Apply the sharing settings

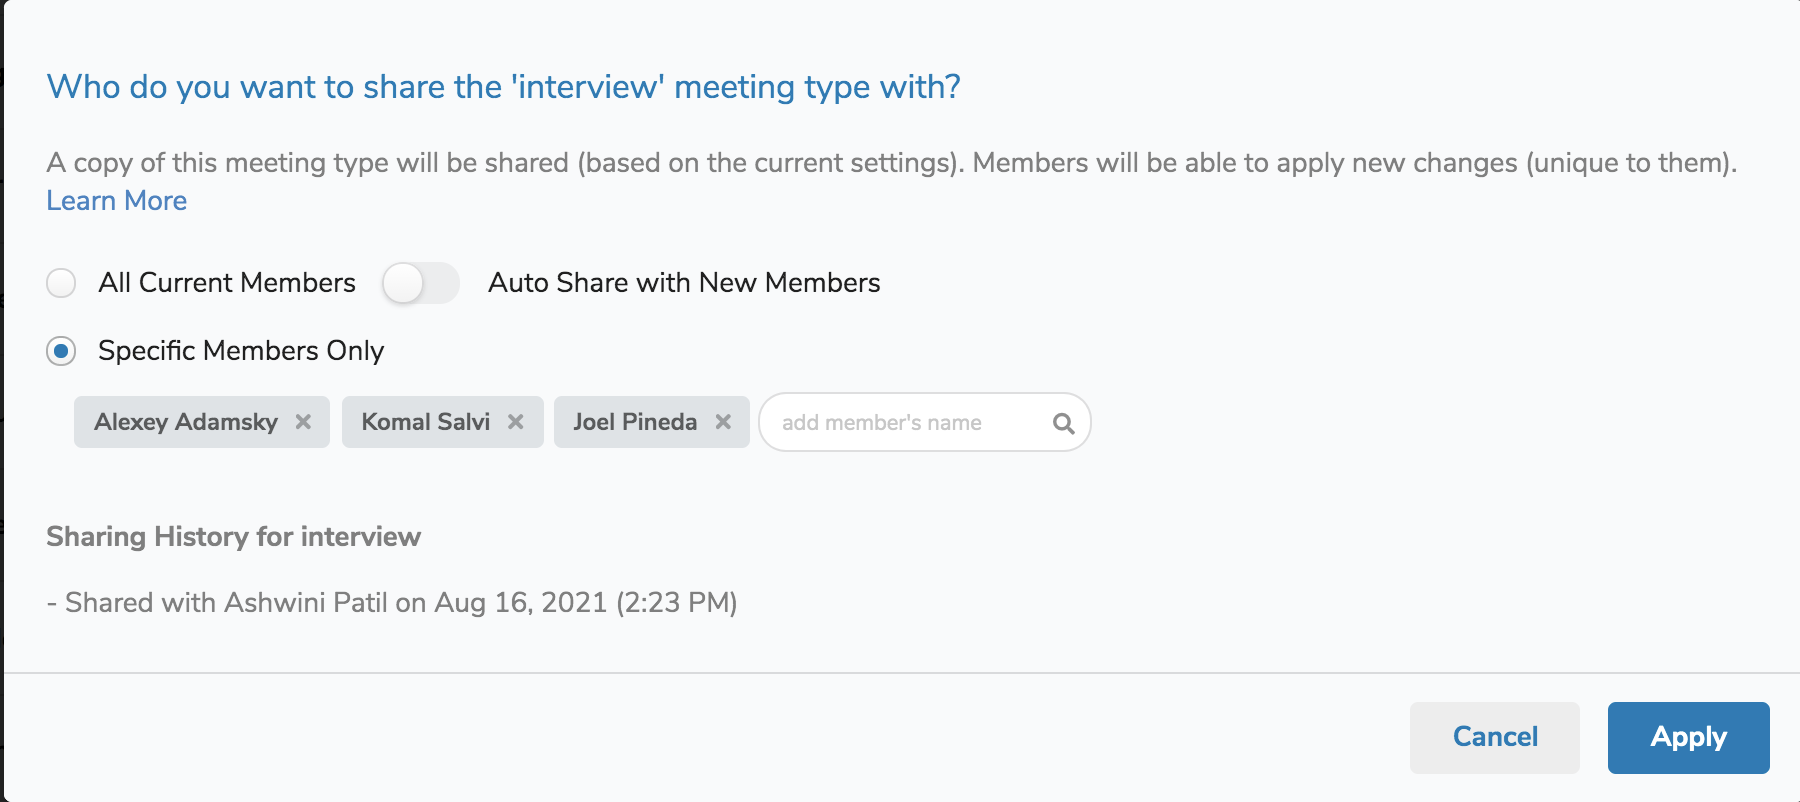(x=1688, y=737)
